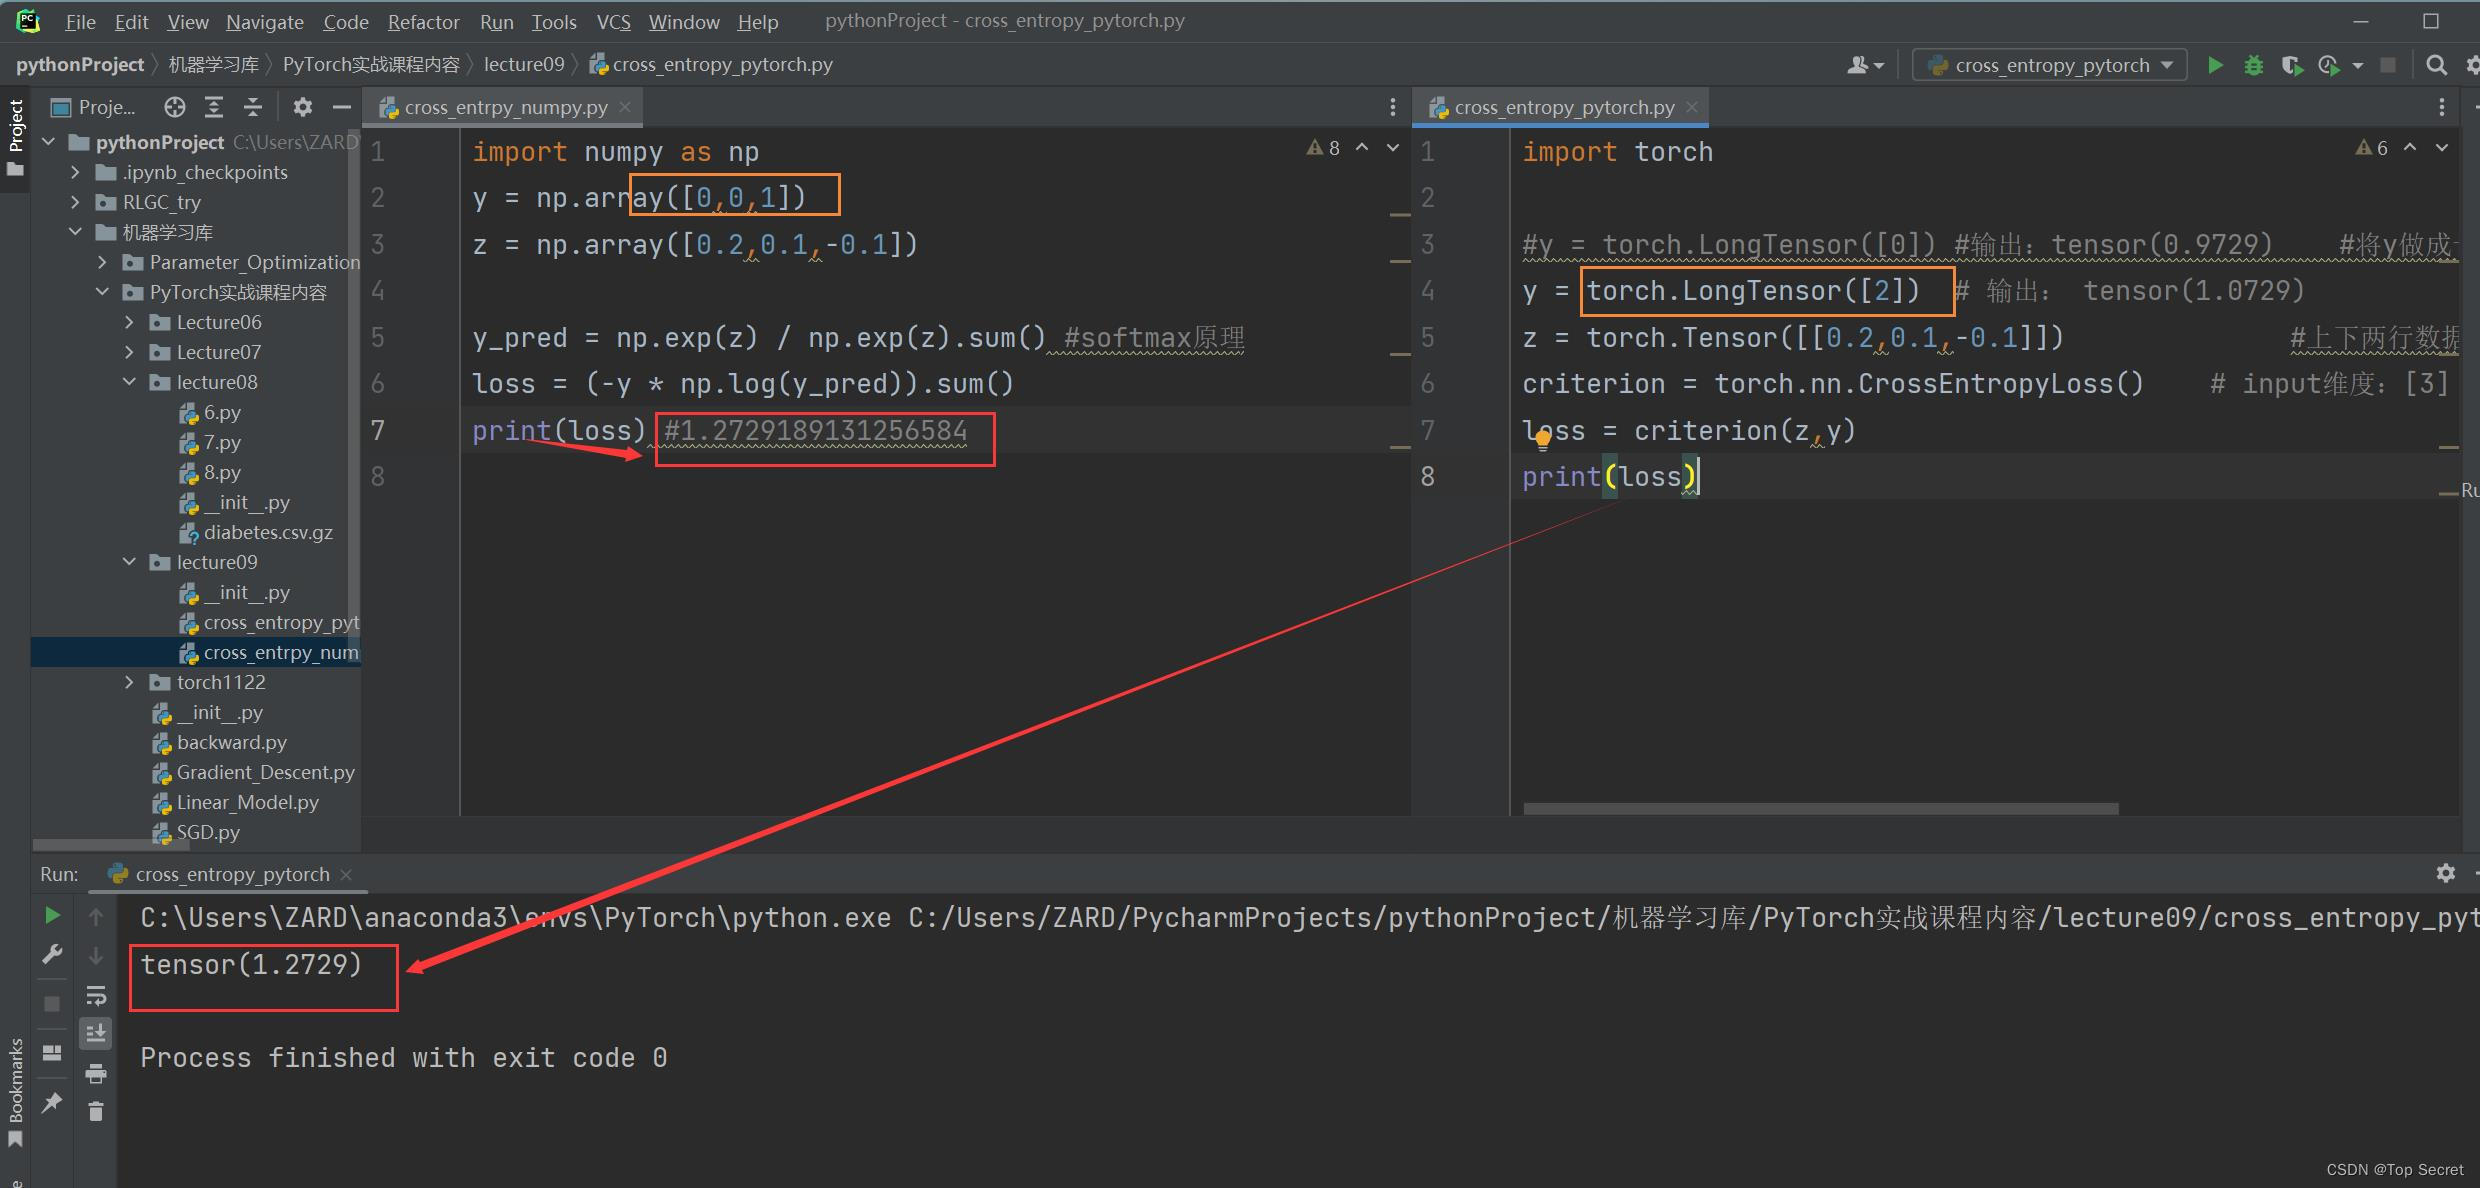Run cross_entropy_pytorch with top green arrow

tap(2215, 65)
